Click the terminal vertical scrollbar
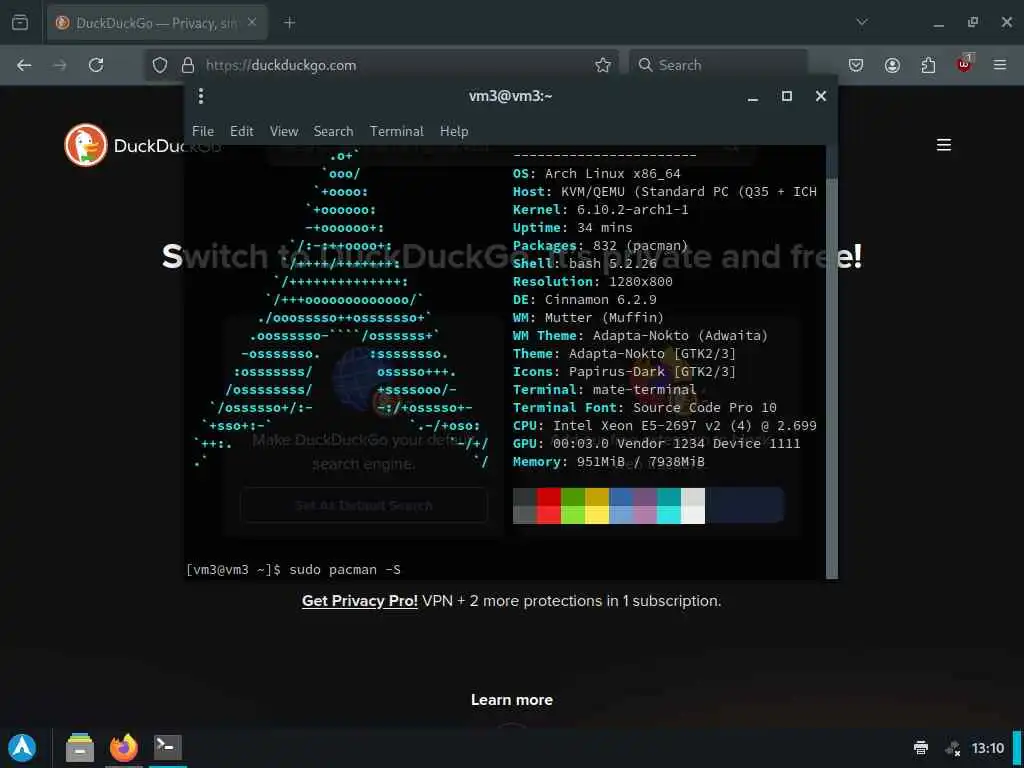This screenshot has width=1024, height=768. [x=831, y=361]
